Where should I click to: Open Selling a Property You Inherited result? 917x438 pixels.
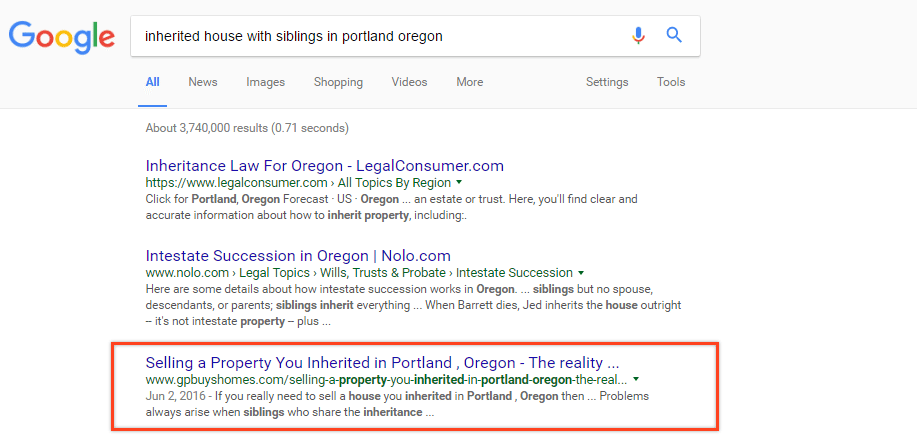pyautogui.click(x=382, y=362)
